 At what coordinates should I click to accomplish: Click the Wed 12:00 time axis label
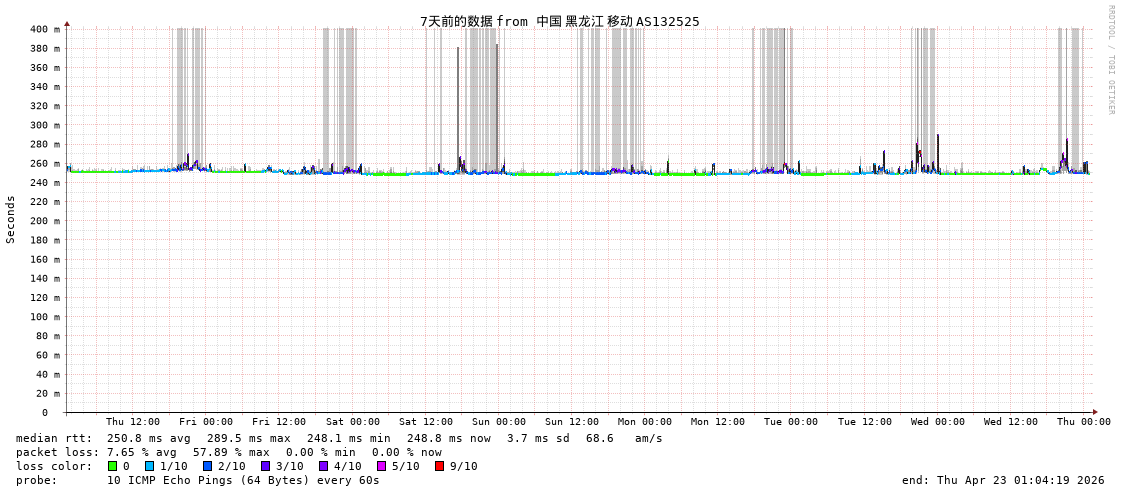pos(1011,422)
